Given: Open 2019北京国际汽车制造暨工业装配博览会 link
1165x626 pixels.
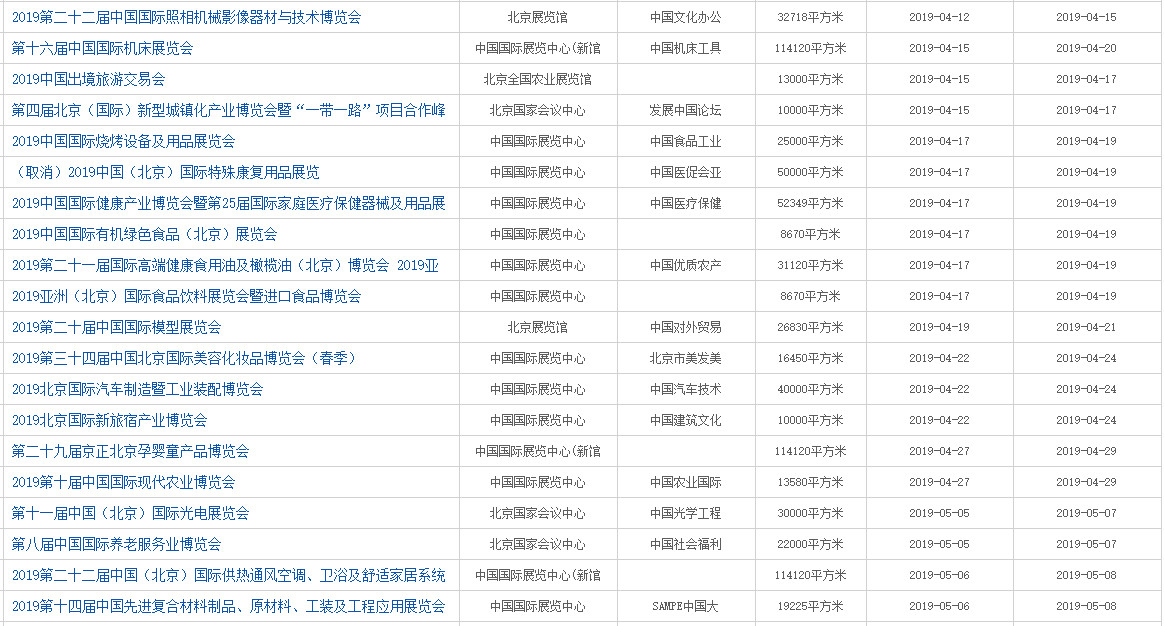Looking at the screenshot, I should pos(137,390).
